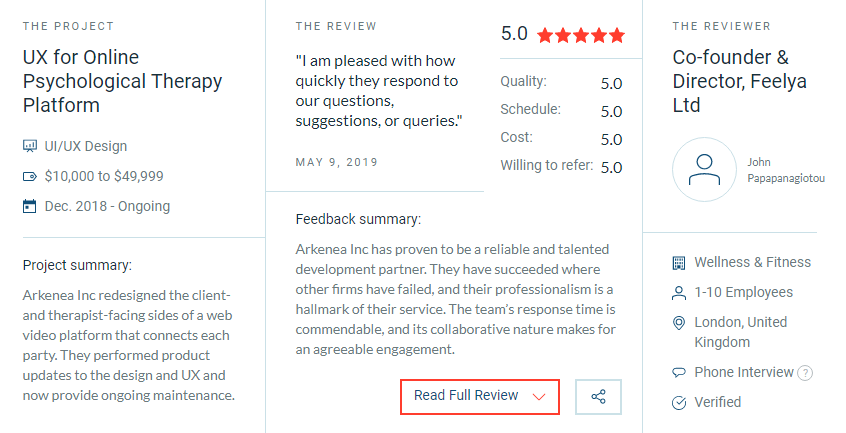Click the share icon button
The image size is (846, 433).
(x=598, y=397)
